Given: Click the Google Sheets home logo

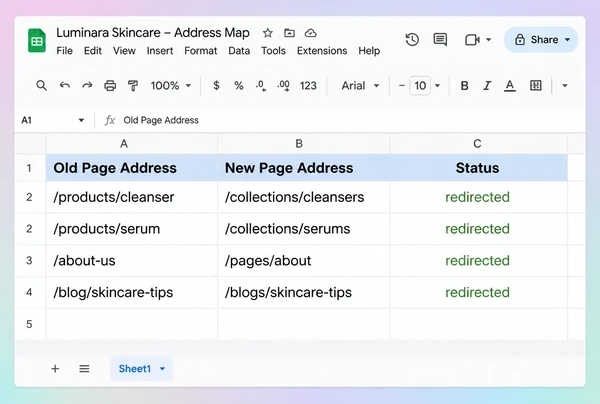Looking at the screenshot, I should point(37,40).
